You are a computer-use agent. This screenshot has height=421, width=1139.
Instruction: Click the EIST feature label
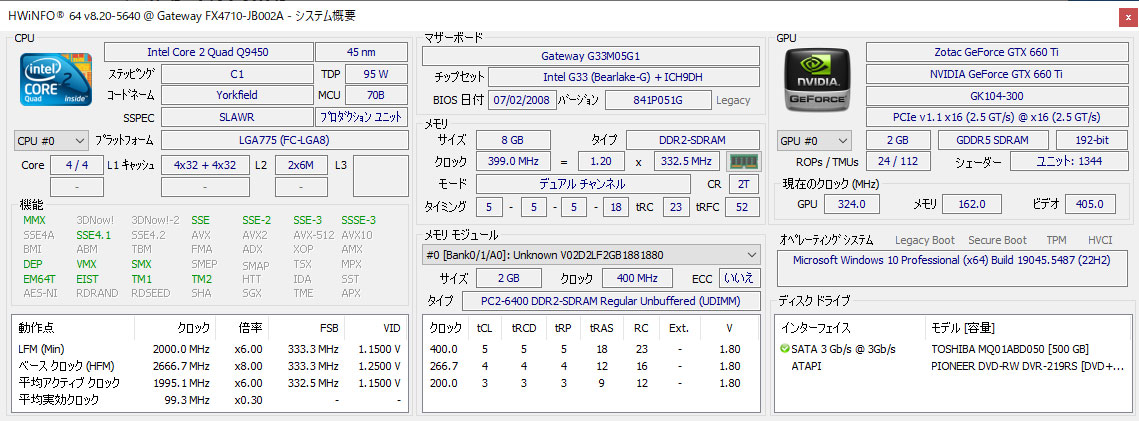86,279
